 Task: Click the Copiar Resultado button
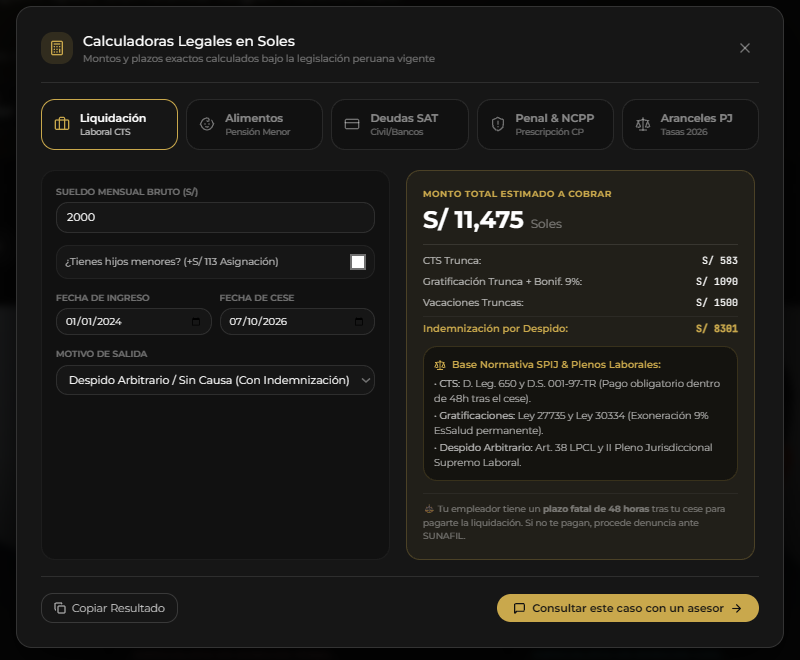click(x=109, y=608)
